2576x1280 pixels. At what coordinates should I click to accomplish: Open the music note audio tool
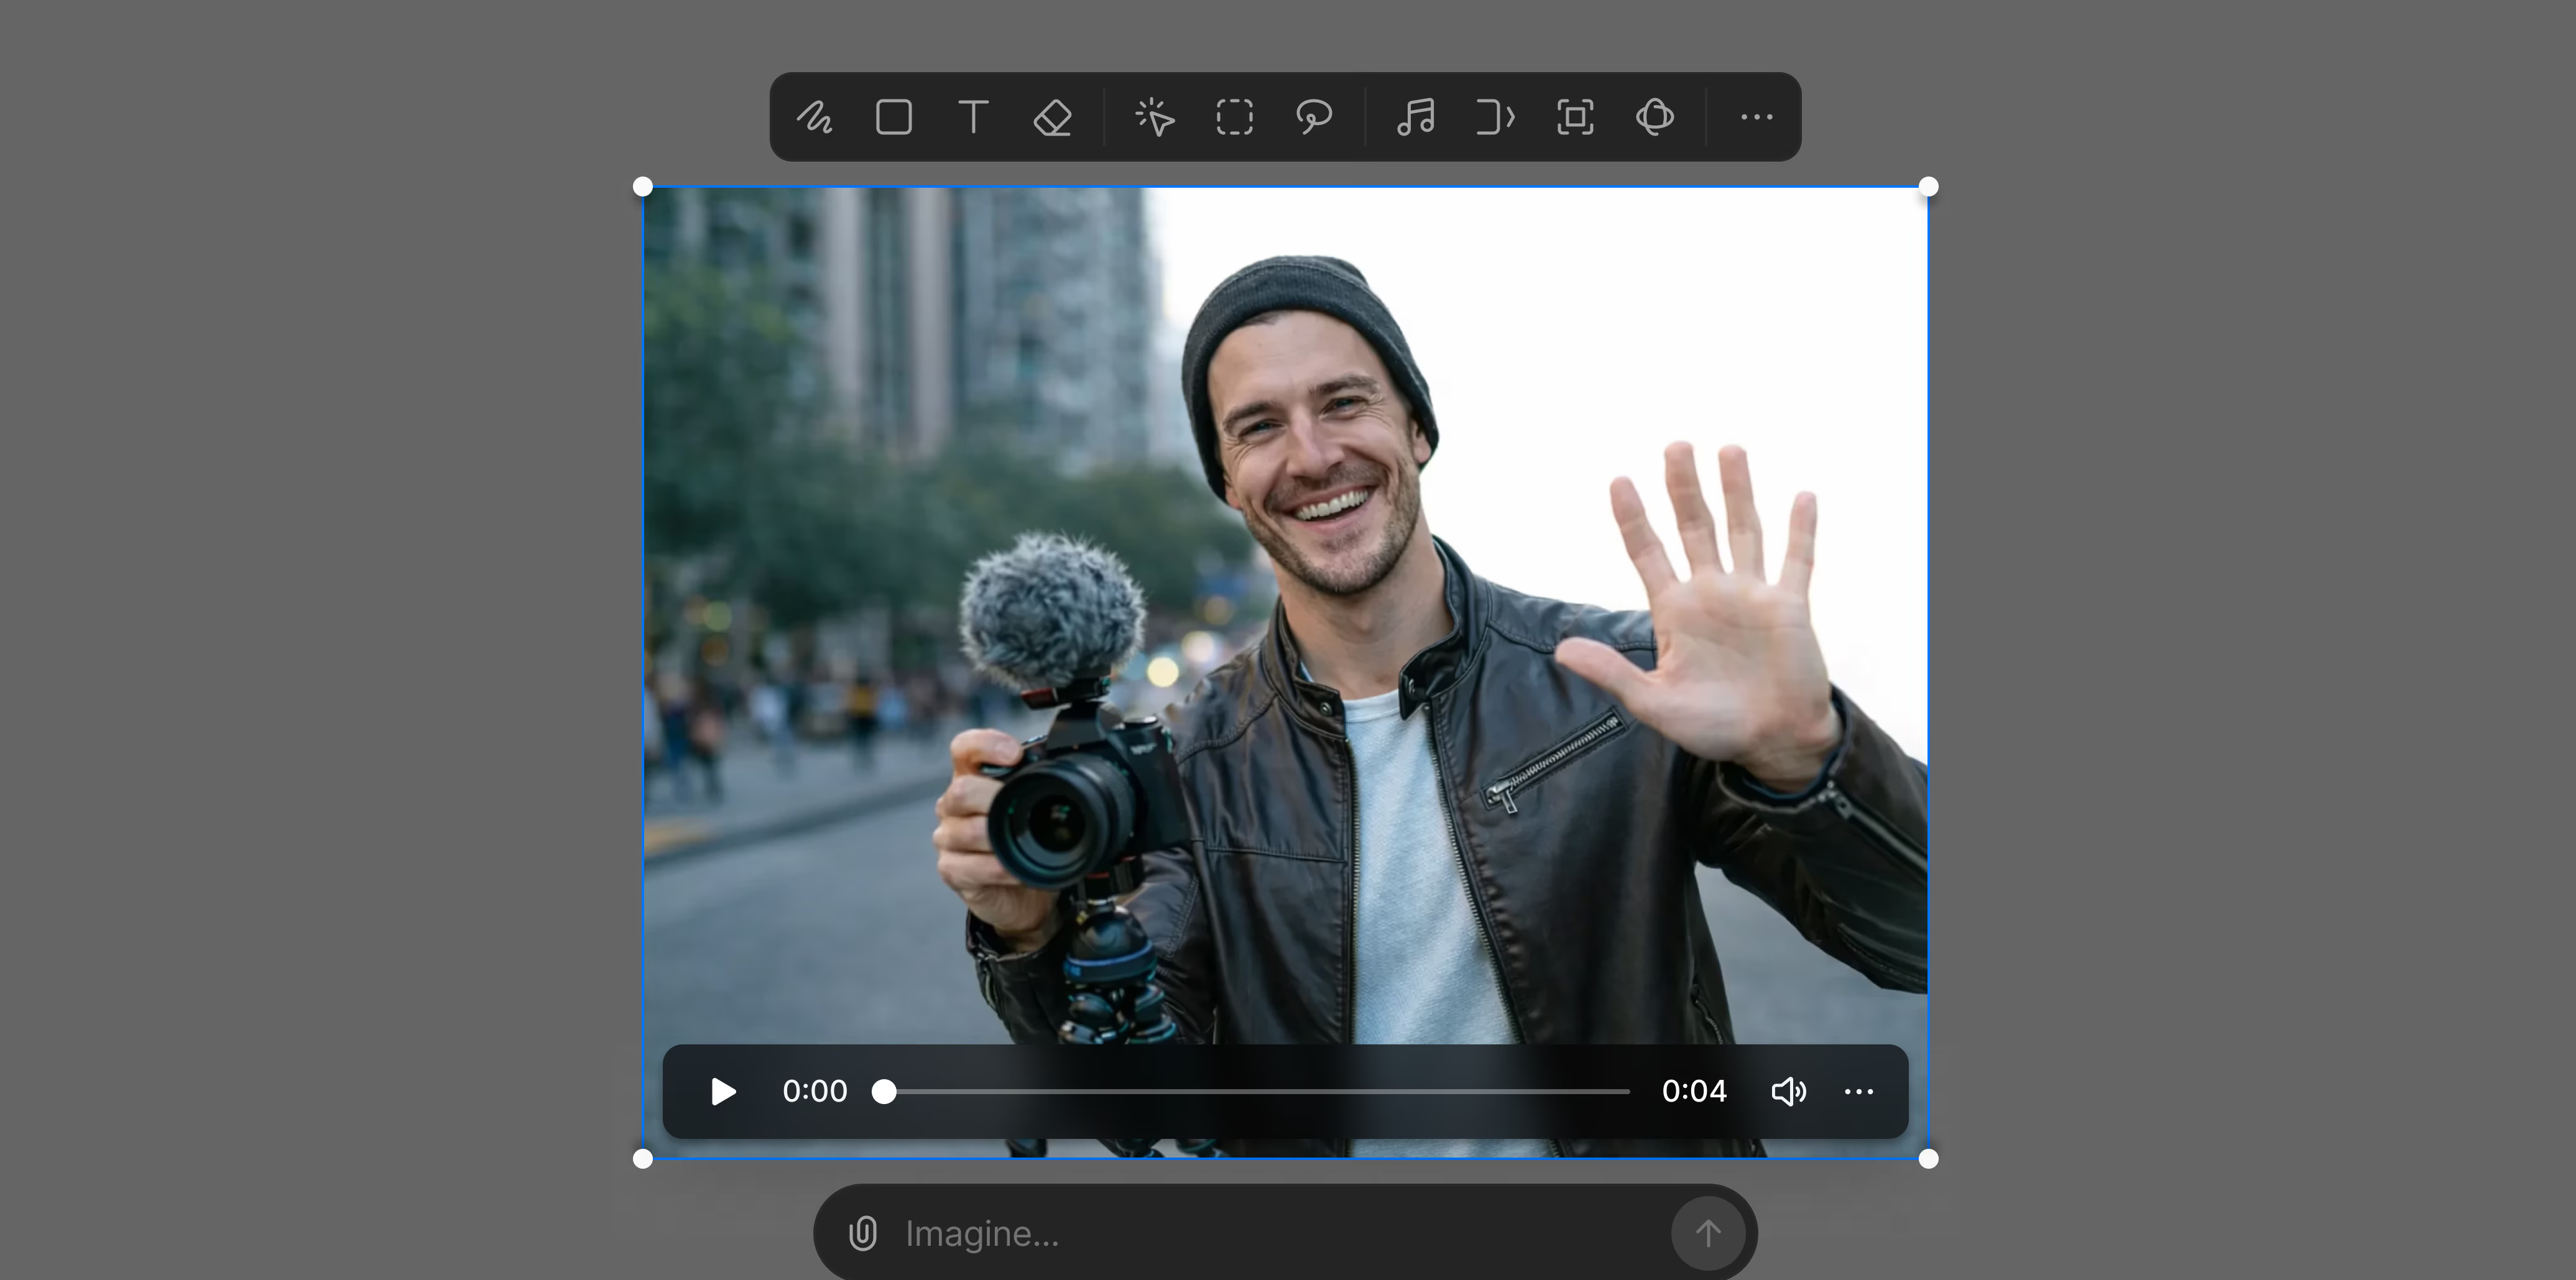click(x=1416, y=117)
